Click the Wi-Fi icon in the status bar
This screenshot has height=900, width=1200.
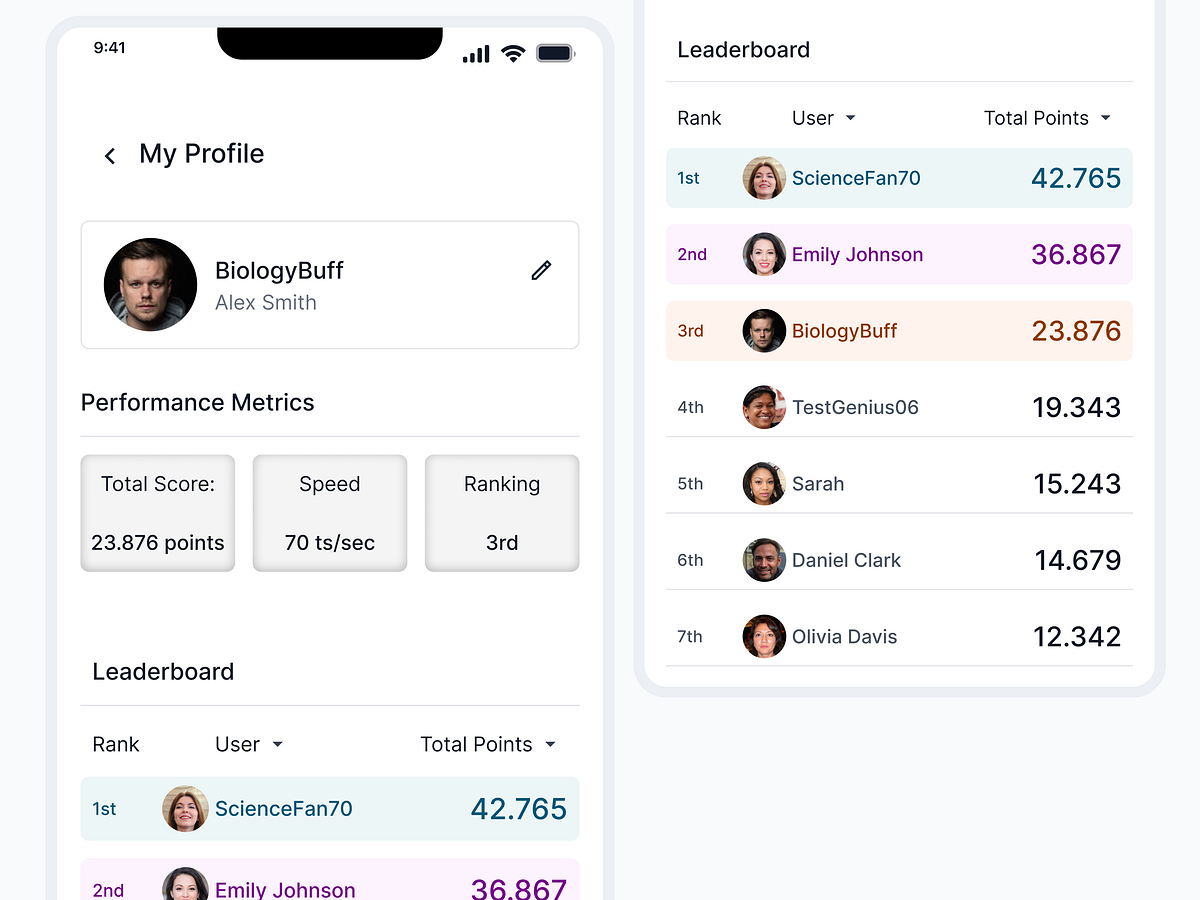coord(513,53)
